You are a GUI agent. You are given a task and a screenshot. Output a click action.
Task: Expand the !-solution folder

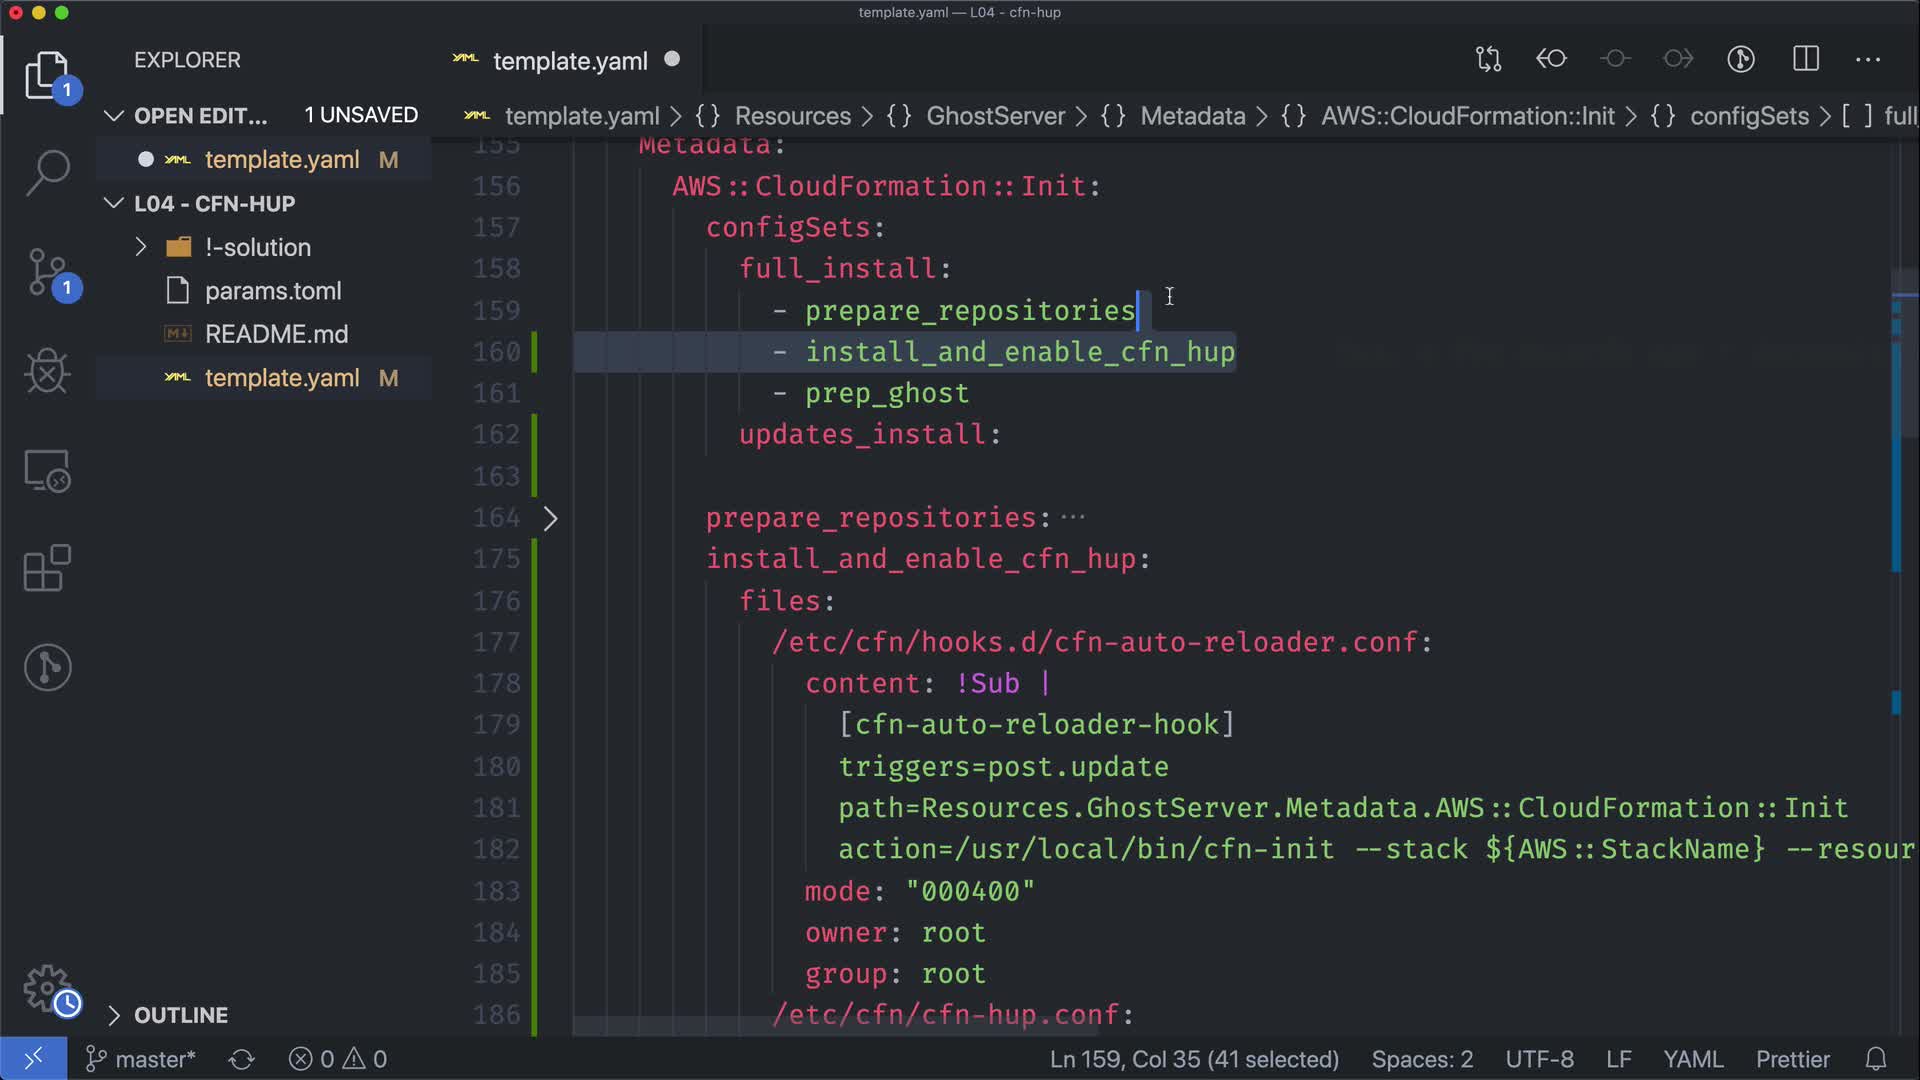(141, 247)
